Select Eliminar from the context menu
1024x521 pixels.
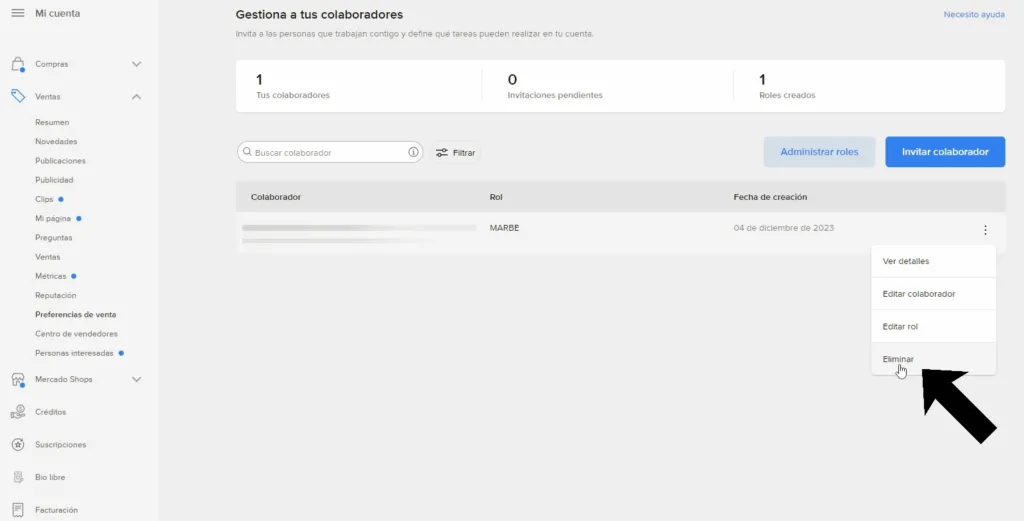[933, 359]
